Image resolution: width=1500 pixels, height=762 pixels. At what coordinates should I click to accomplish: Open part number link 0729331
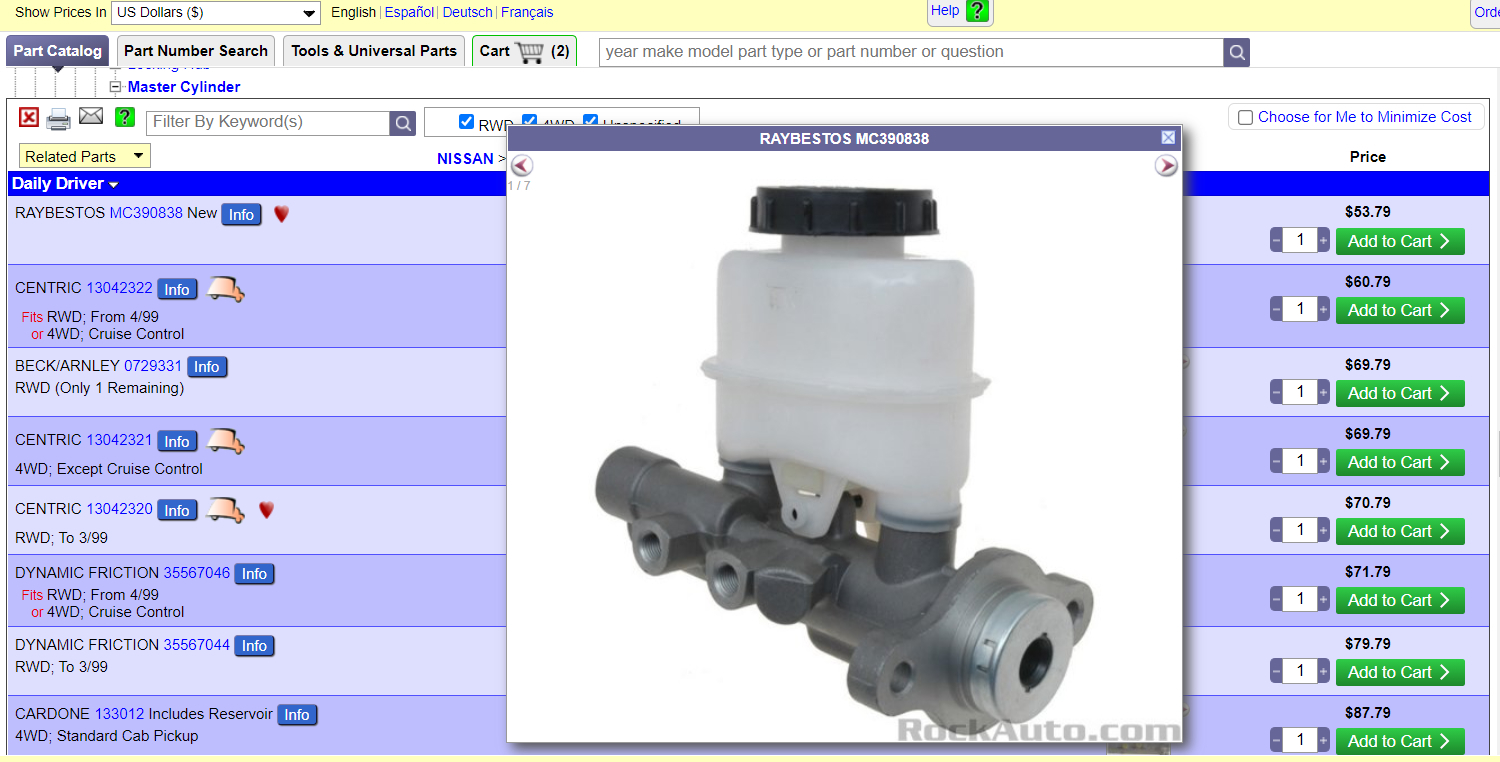click(153, 366)
